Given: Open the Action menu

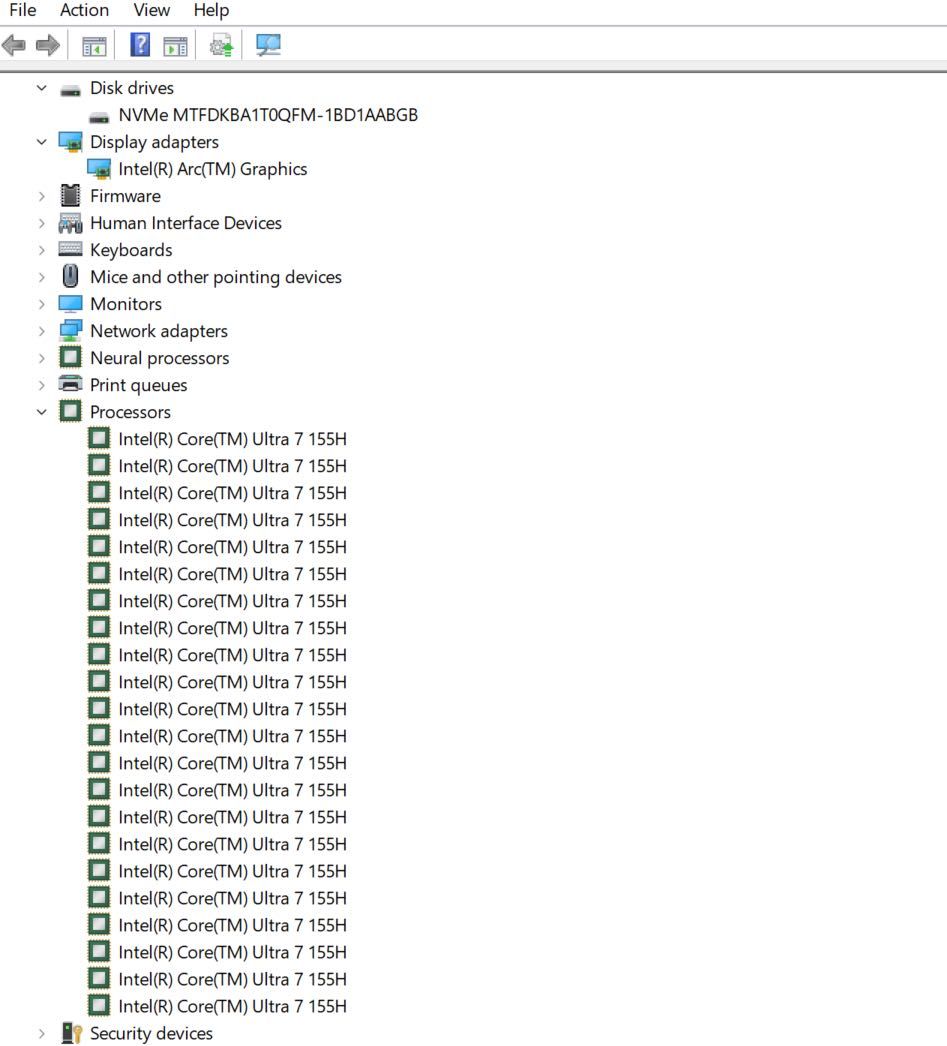Looking at the screenshot, I should click(x=84, y=10).
